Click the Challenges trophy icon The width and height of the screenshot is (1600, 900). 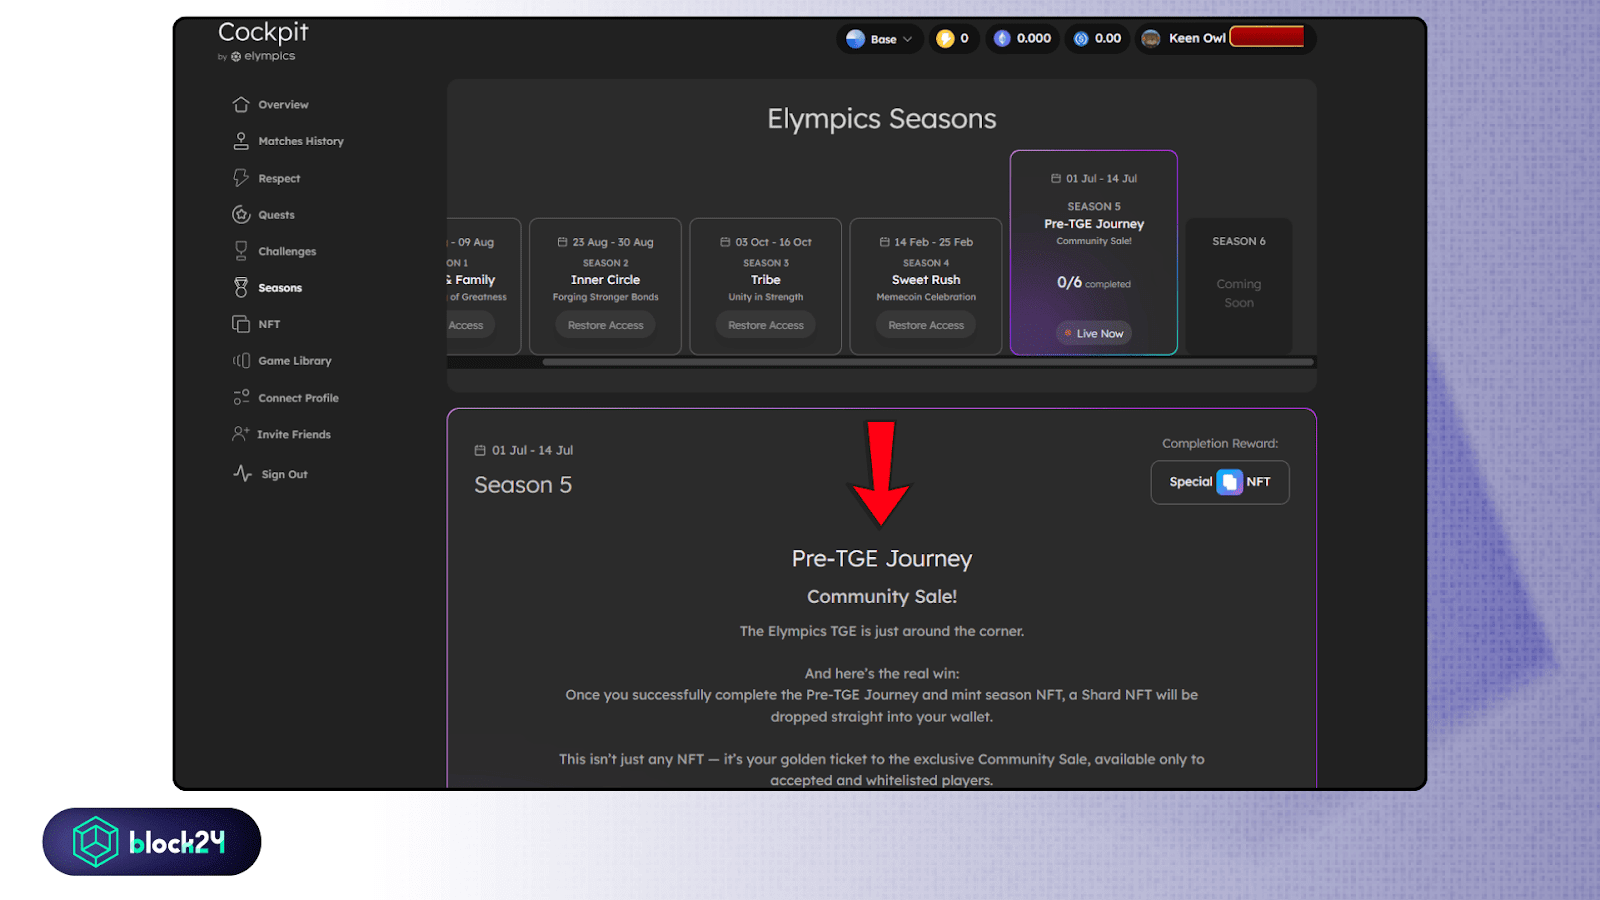click(x=241, y=251)
